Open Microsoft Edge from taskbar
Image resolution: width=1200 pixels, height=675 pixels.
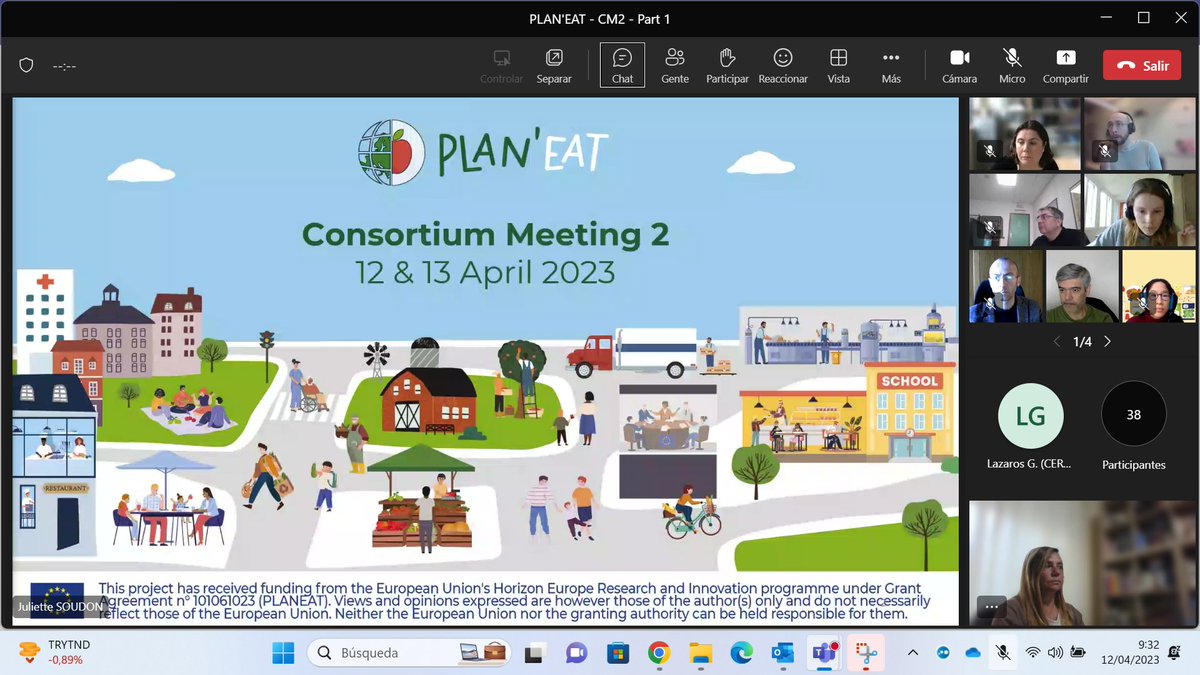tap(741, 653)
